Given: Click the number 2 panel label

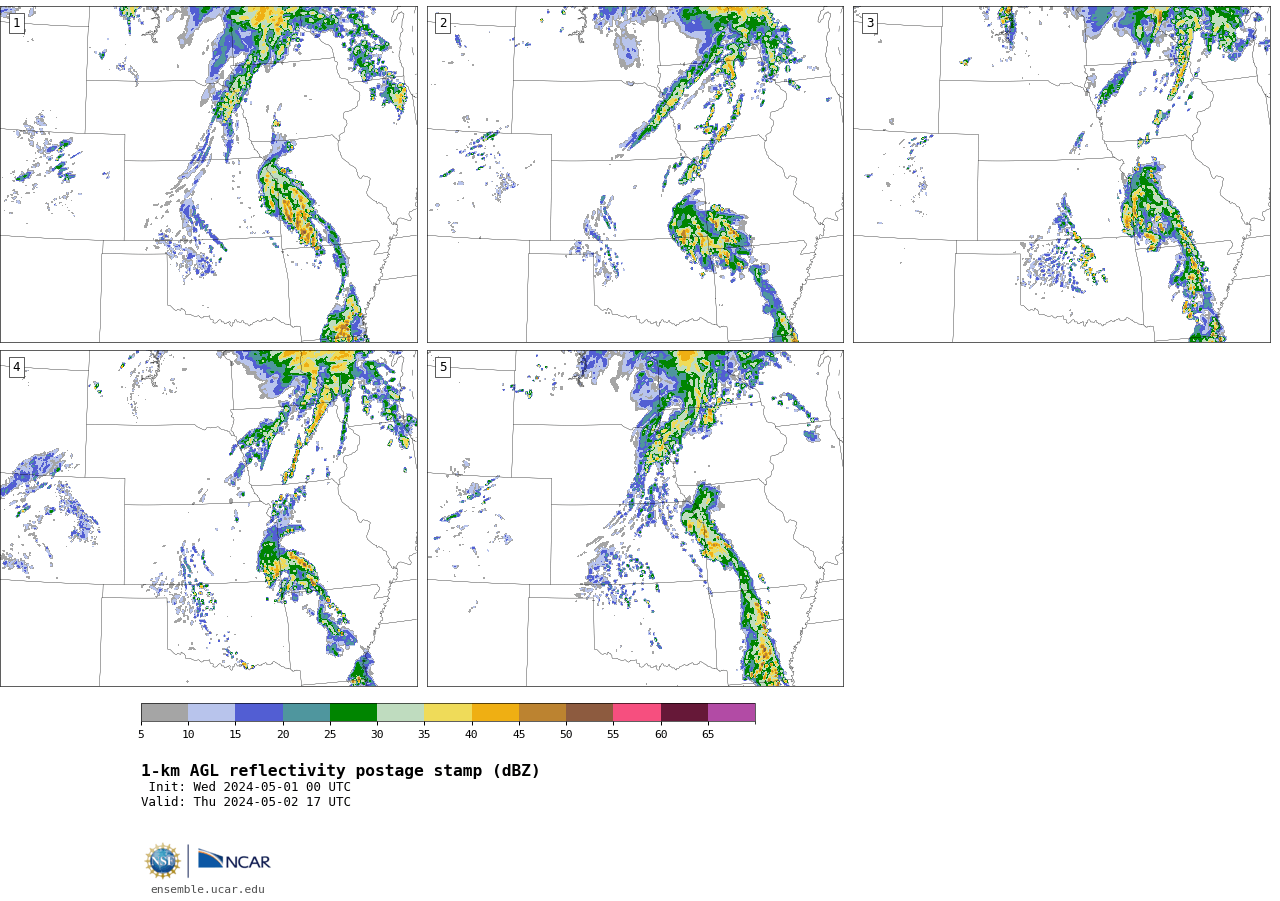Looking at the screenshot, I should pyautogui.click(x=443, y=23).
